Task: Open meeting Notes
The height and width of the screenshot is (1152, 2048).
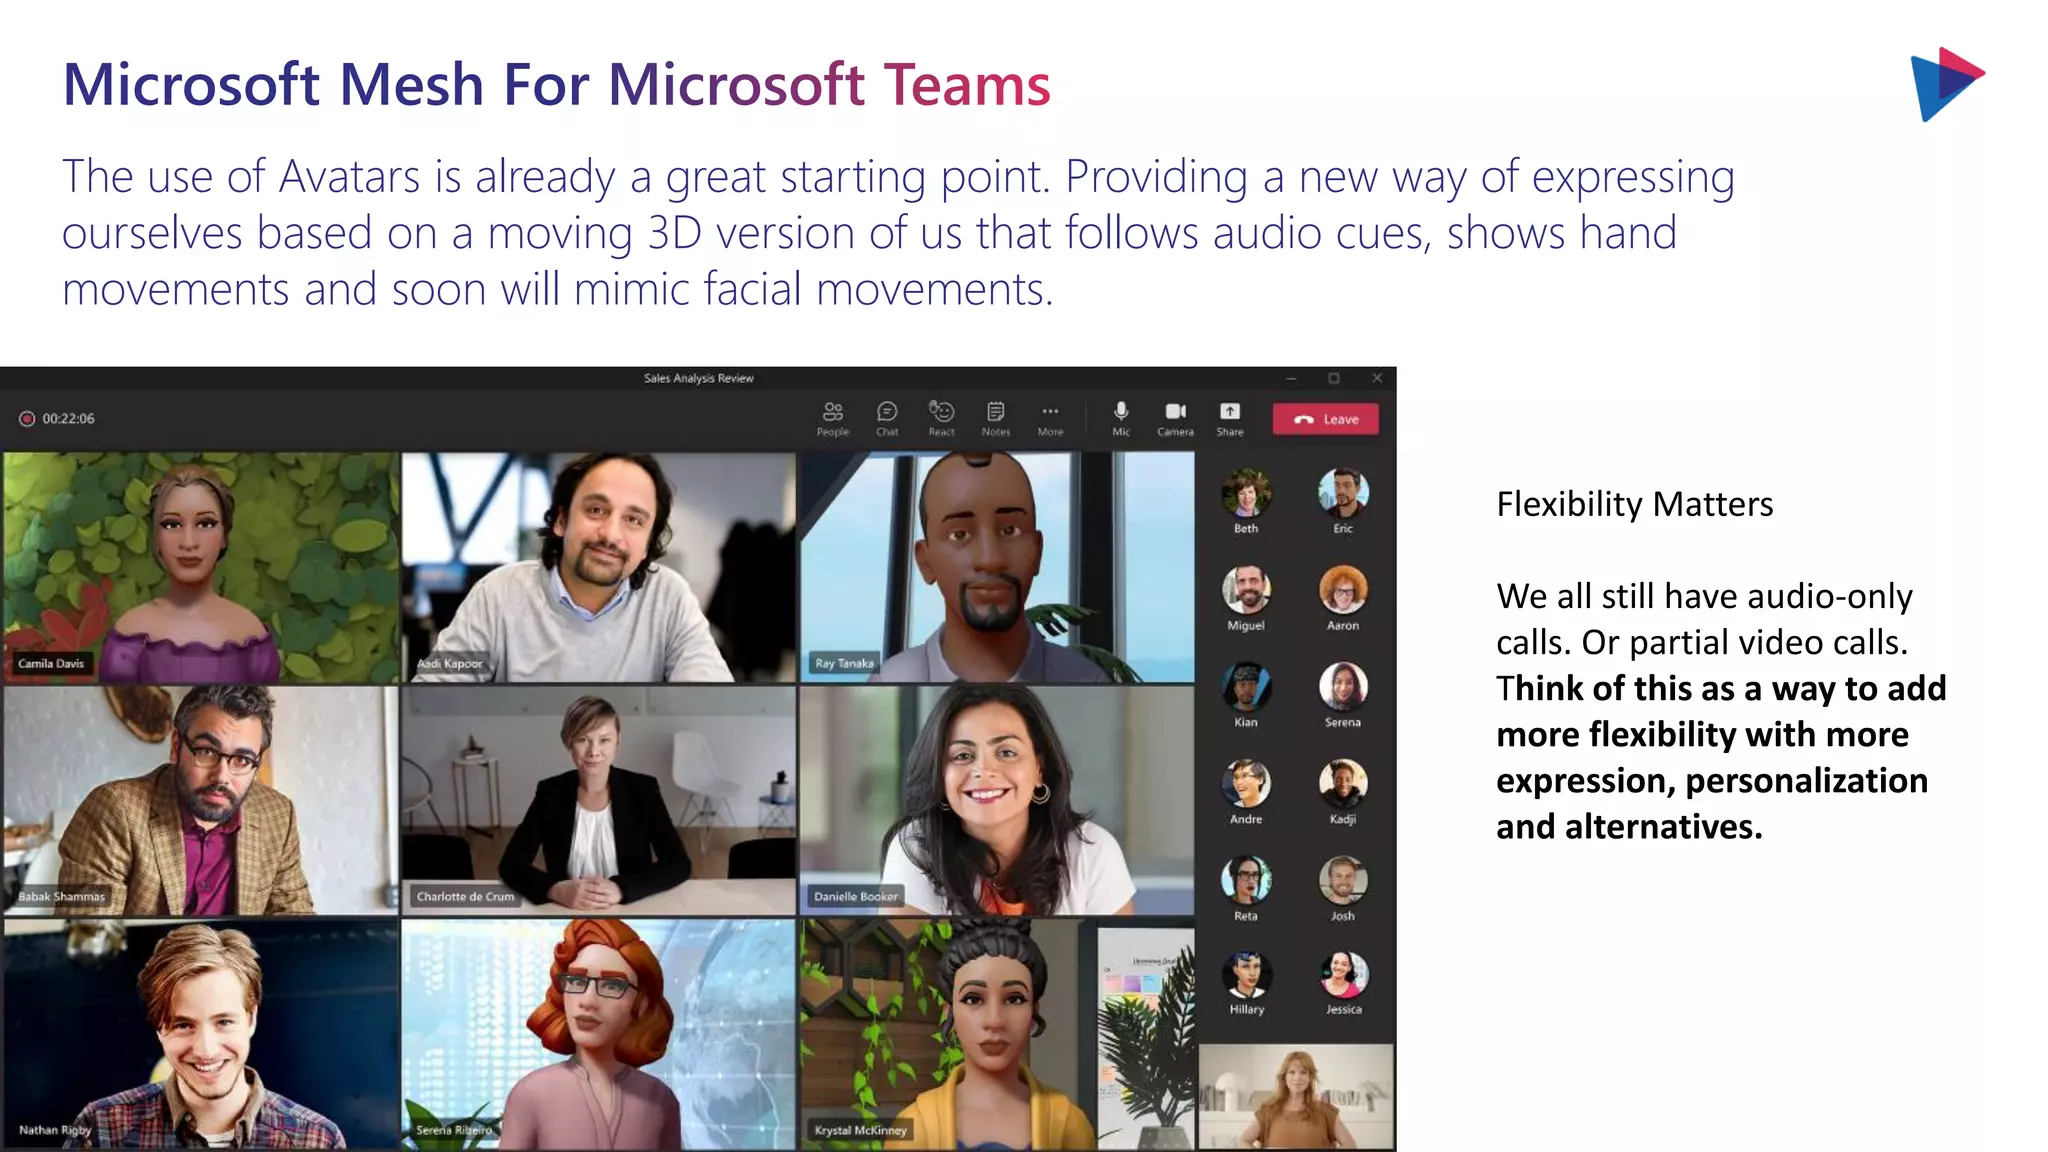Action: (x=995, y=419)
